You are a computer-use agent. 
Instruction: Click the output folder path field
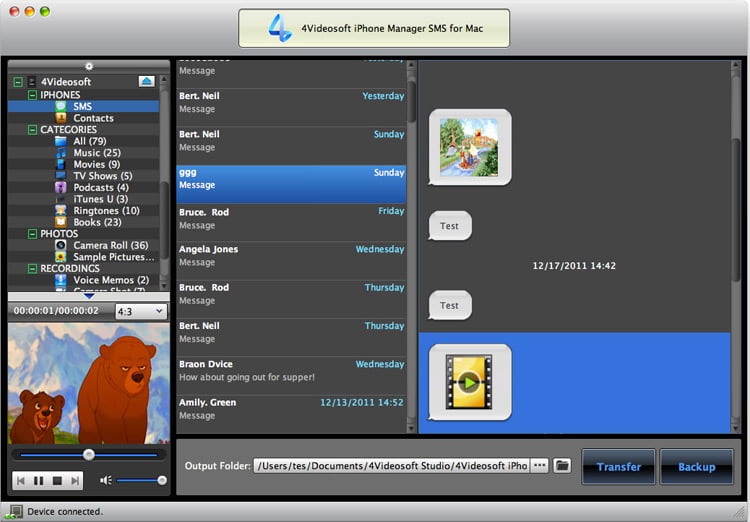click(x=391, y=466)
